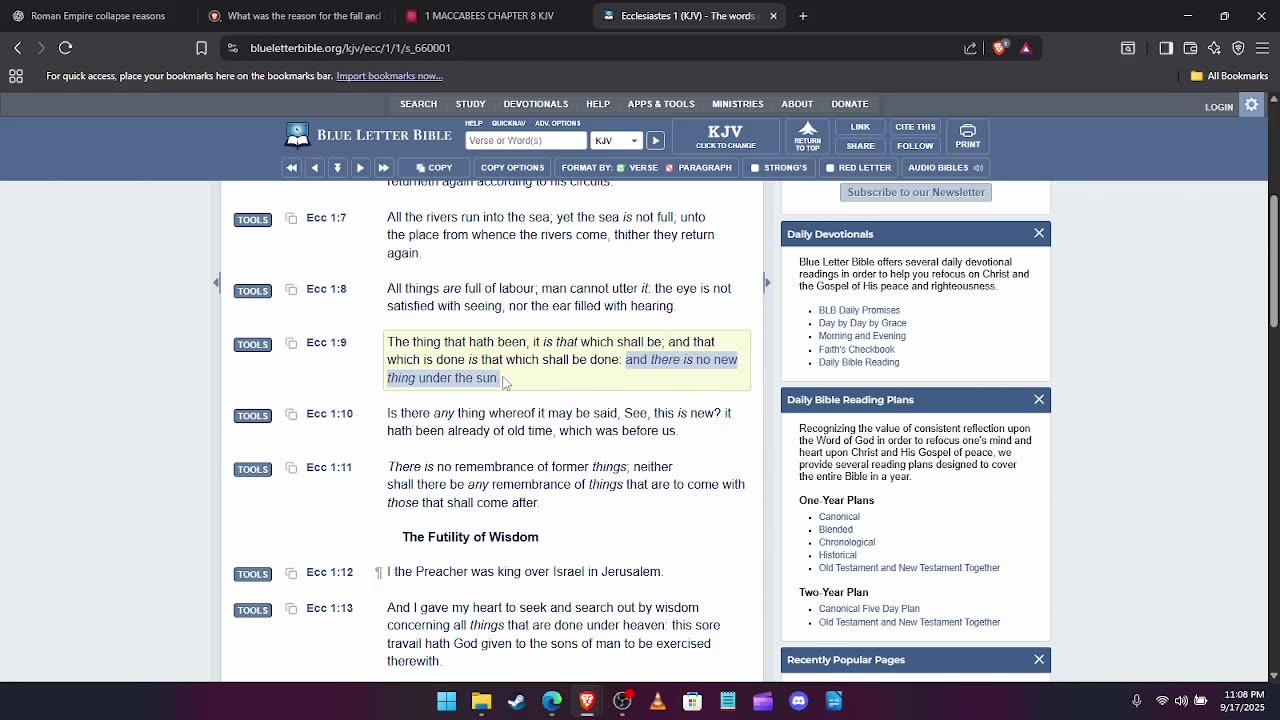1280x720 pixels.
Task: Open the KJV translation dropdown
Action: tap(616, 141)
